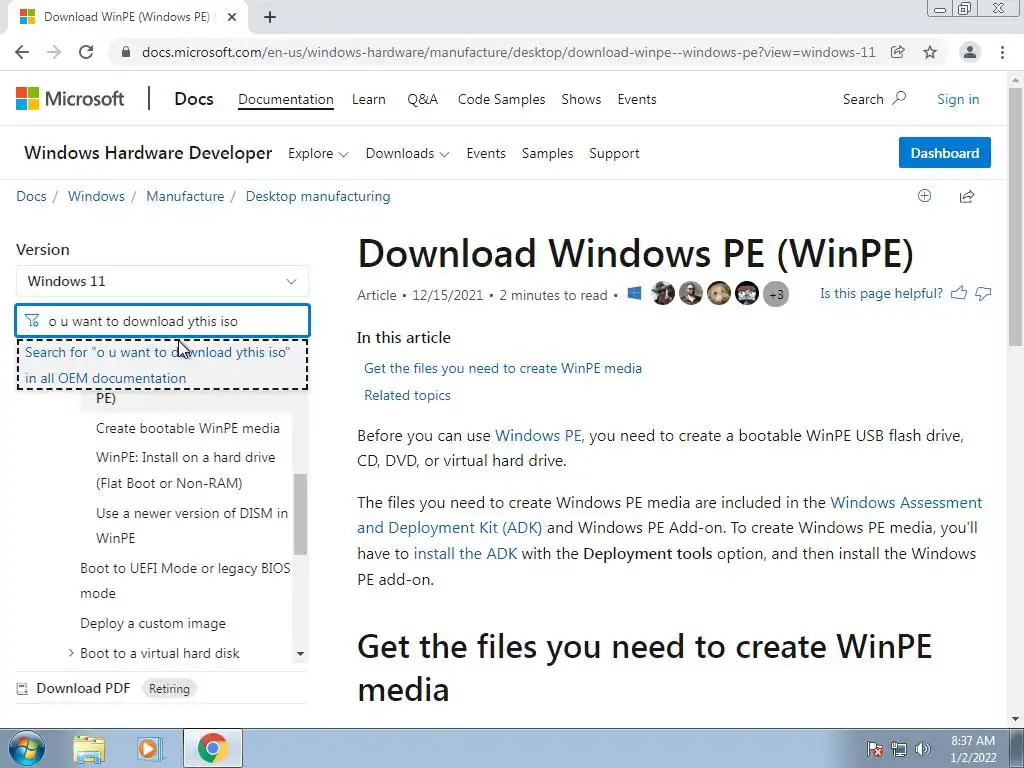The image size is (1024, 768).
Task: Click the filter icon in search box
Action: coord(32,321)
